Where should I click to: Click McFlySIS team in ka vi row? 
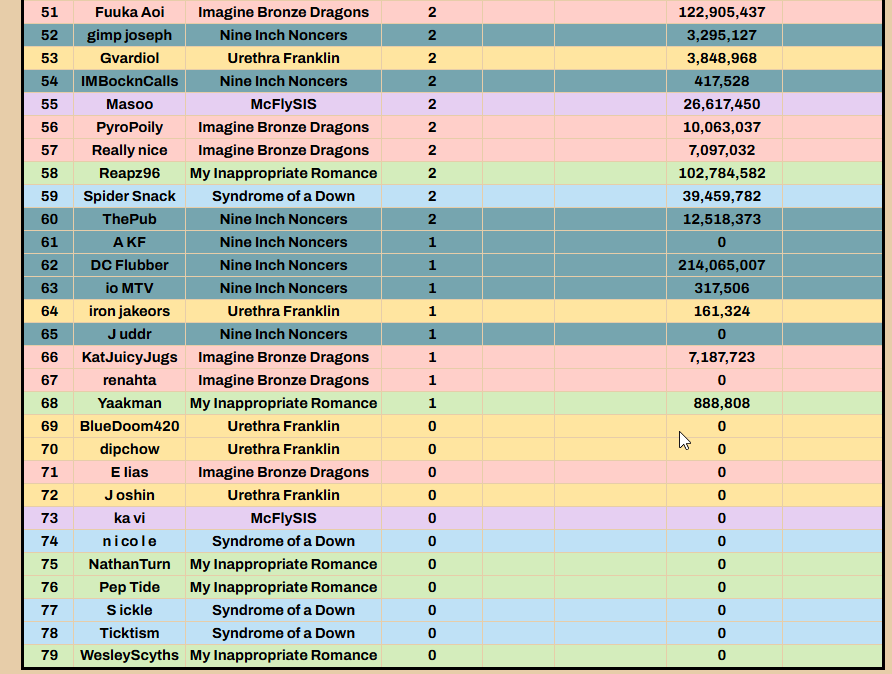(283, 519)
